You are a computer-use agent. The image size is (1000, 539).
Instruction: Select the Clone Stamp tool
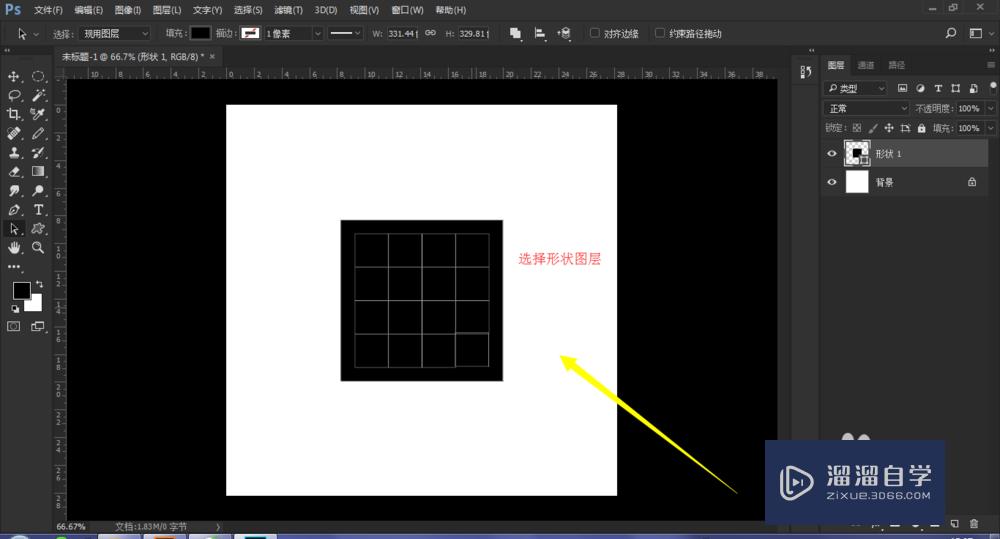click(x=13, y=152)
